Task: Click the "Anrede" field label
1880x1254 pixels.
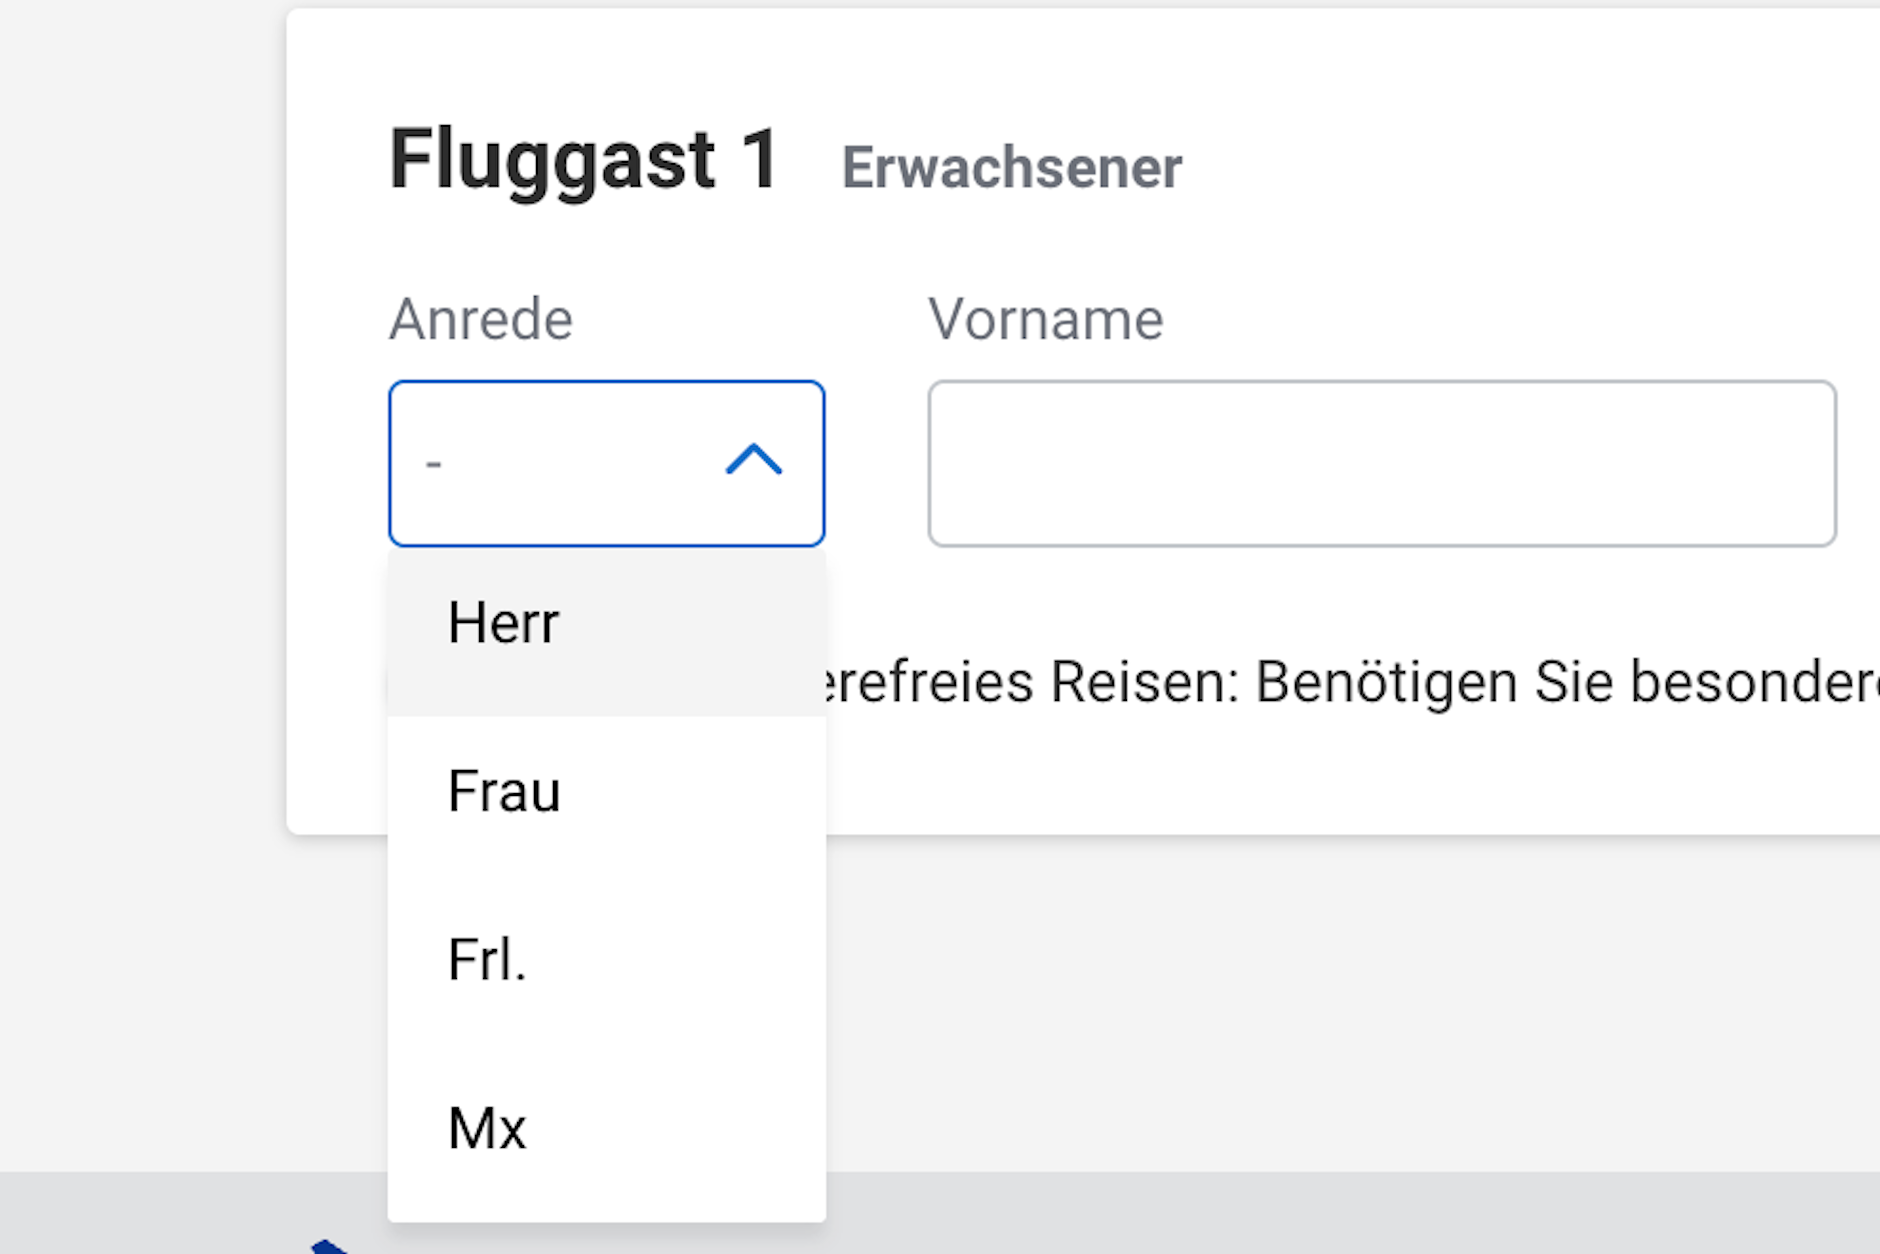Action: click(x=480, y=318)
